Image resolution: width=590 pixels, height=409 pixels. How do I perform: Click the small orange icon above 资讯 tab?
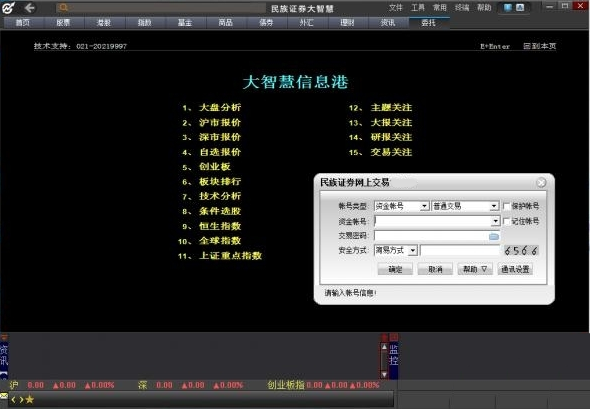(x=4, y=337)
